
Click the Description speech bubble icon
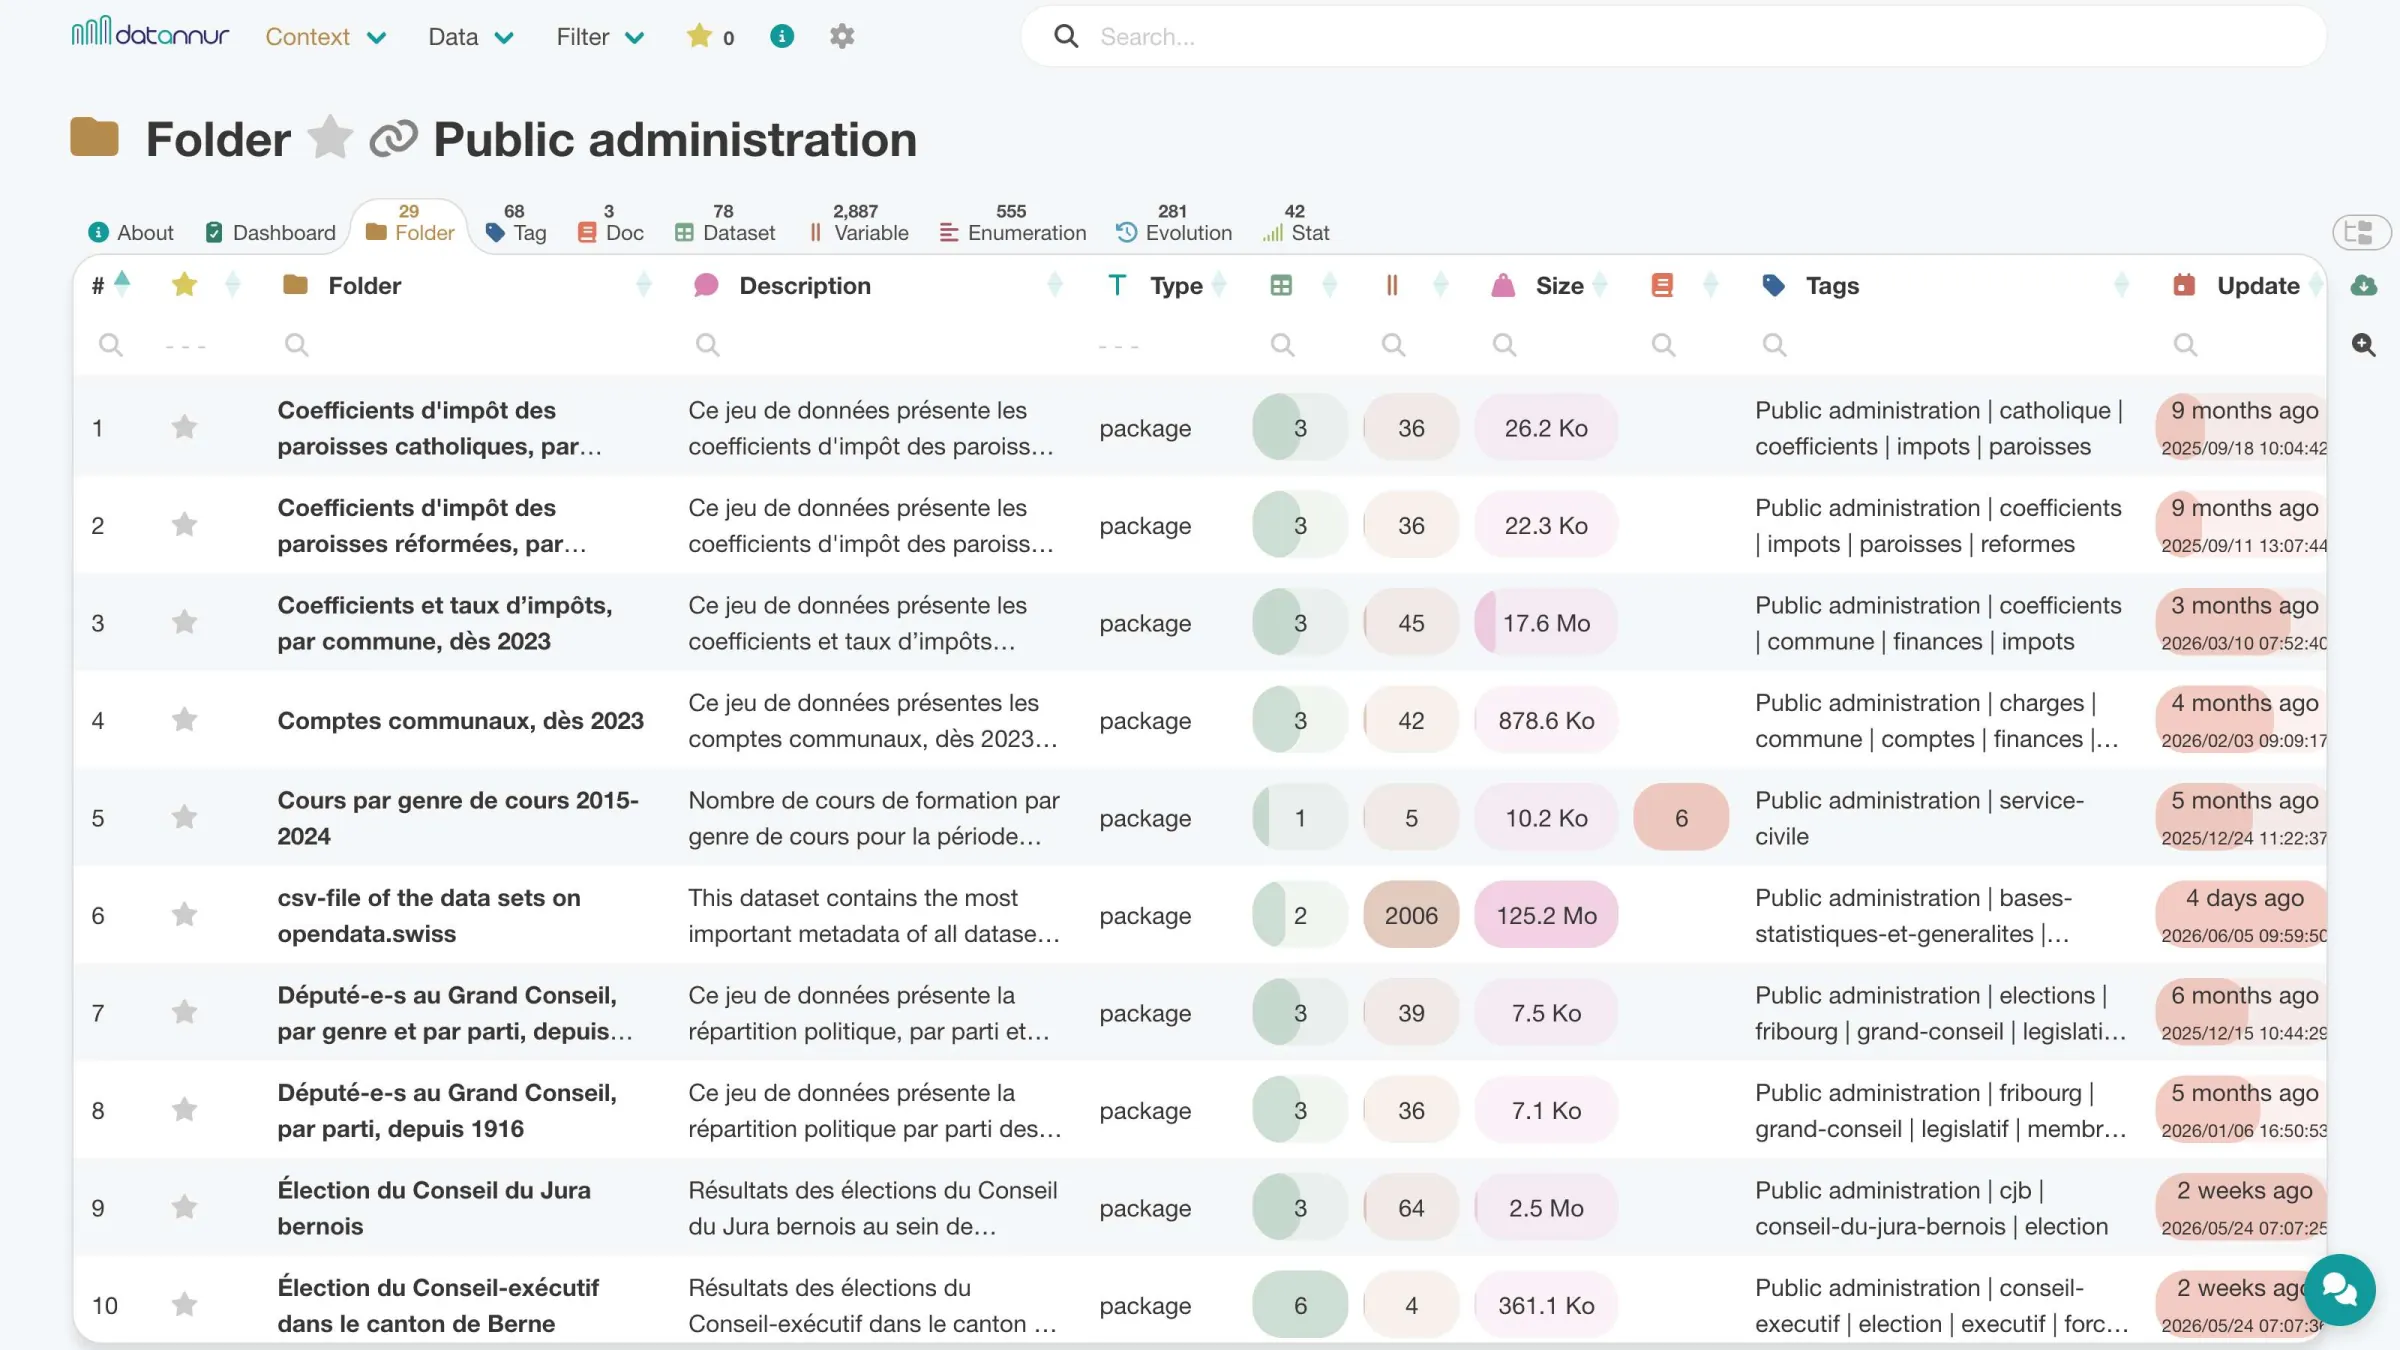pos(706,286)
